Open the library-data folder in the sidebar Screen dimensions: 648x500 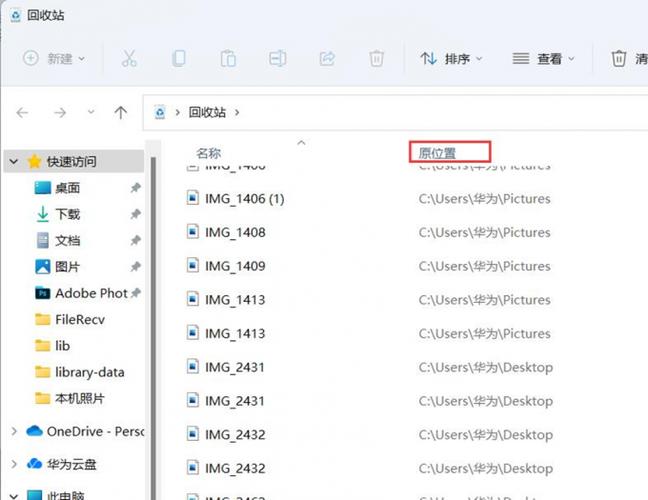pos(90,372)
